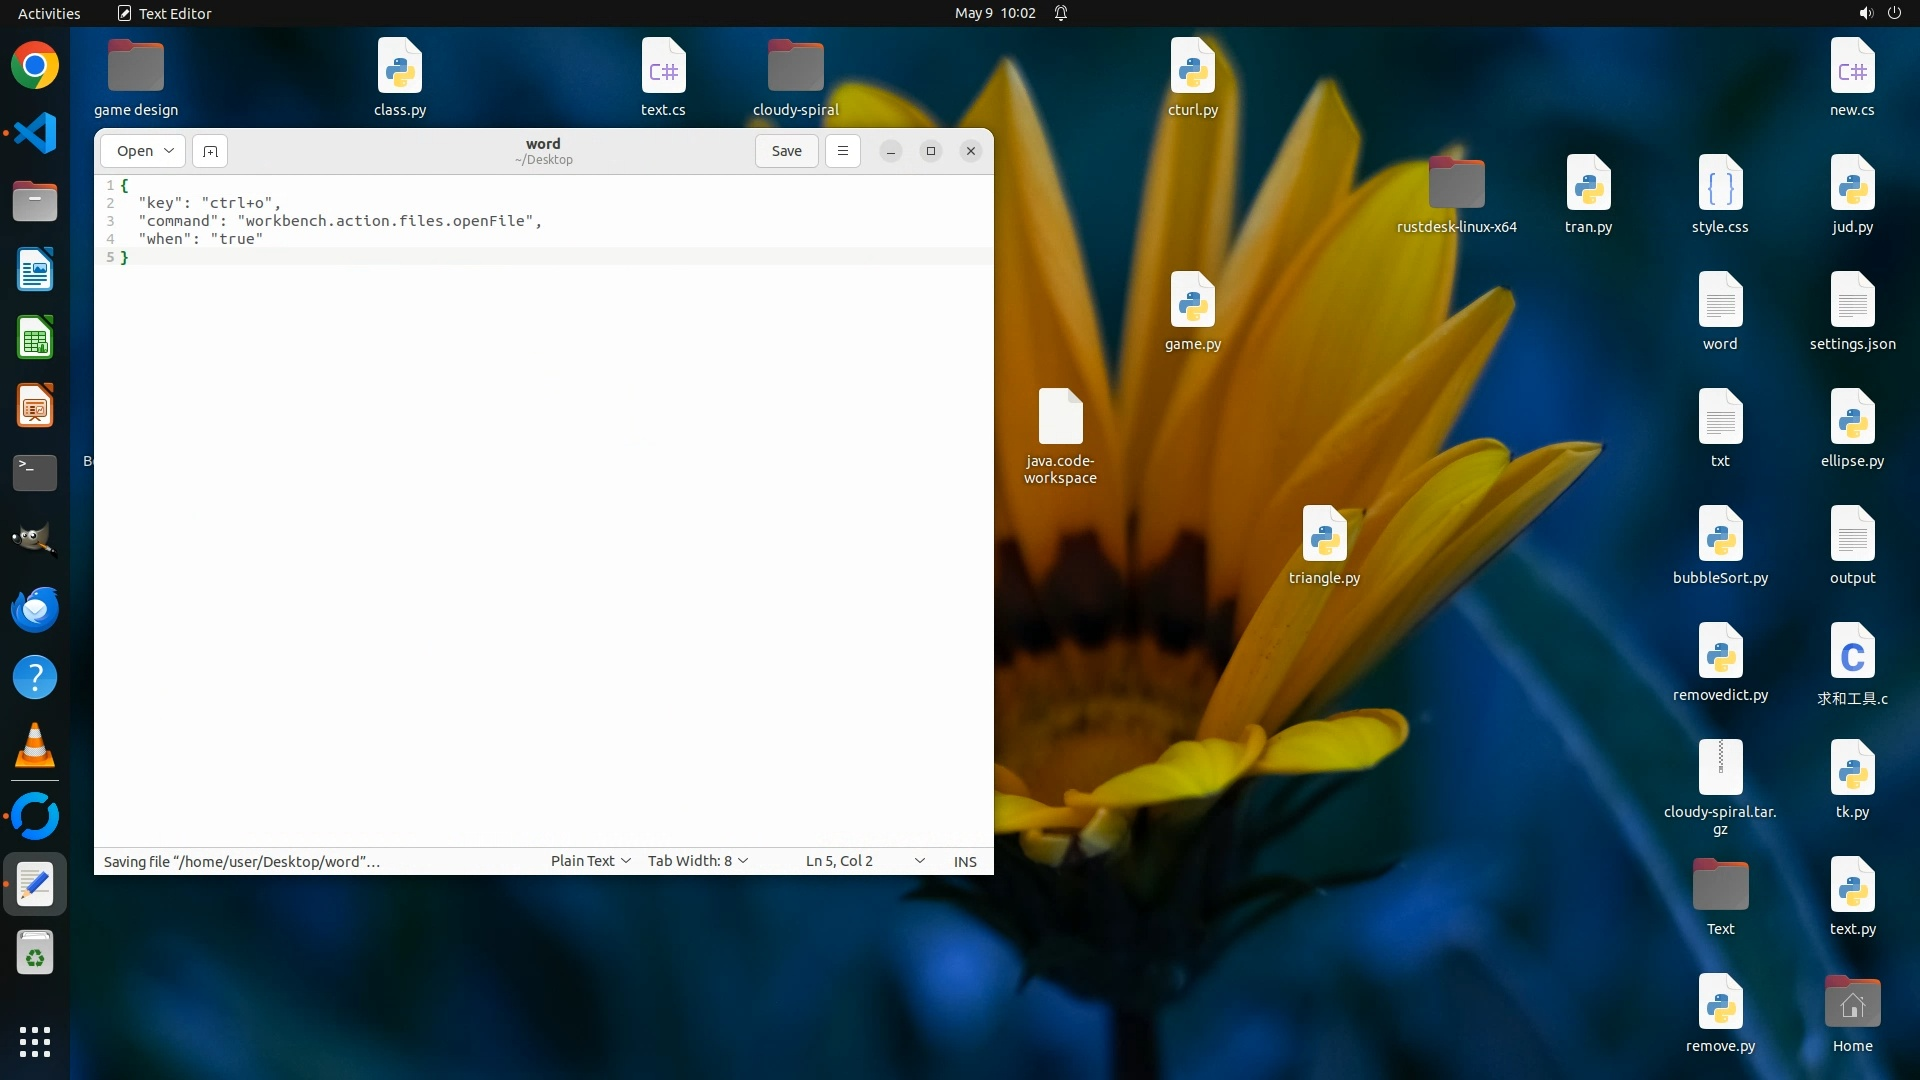The image size is (1920, 1080).
Task: Open the Text Editor app menu
Action: (165, 13)
